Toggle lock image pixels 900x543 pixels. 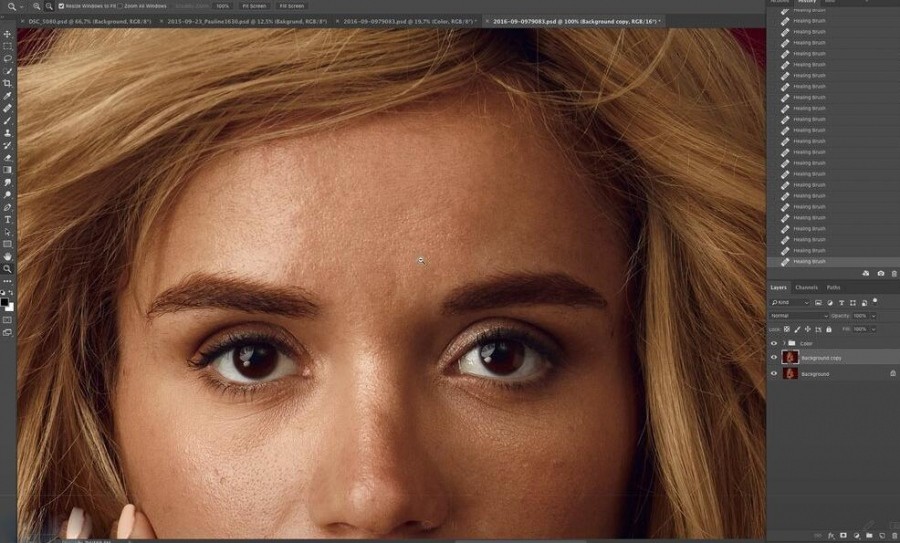(x=797, y=329)
